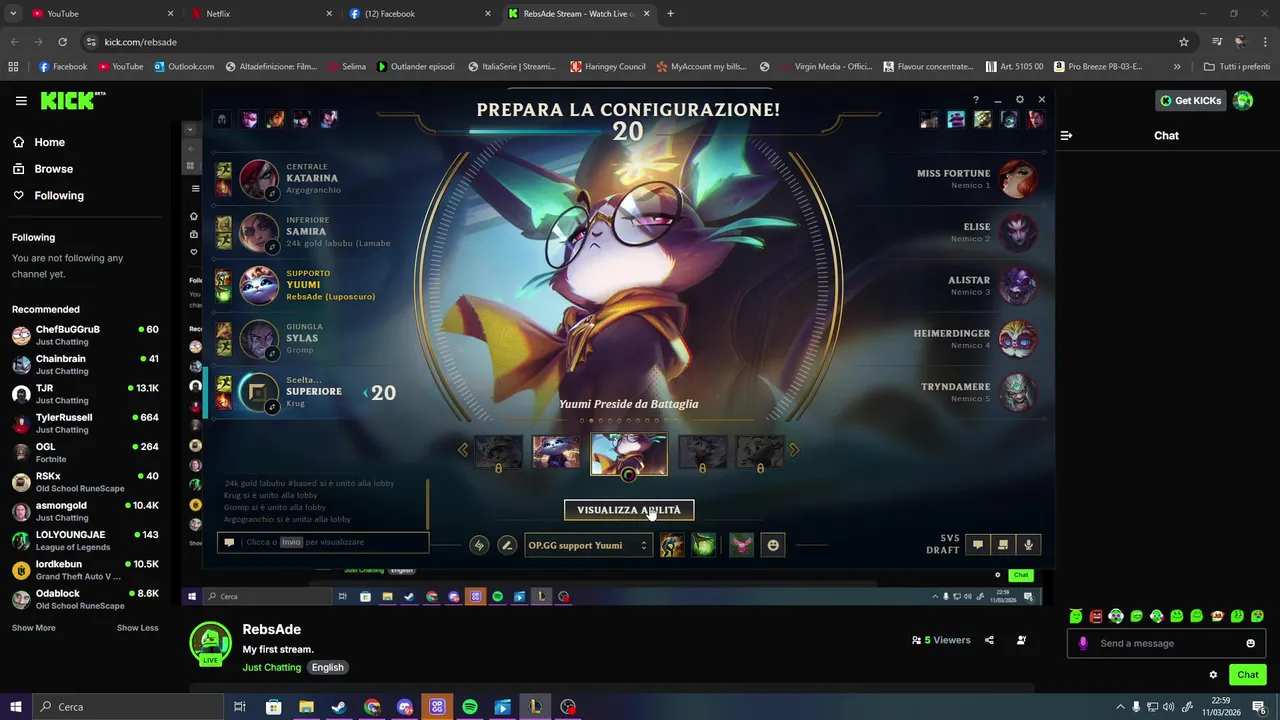Switch to the (12) Facebook tab

point(420,14)
